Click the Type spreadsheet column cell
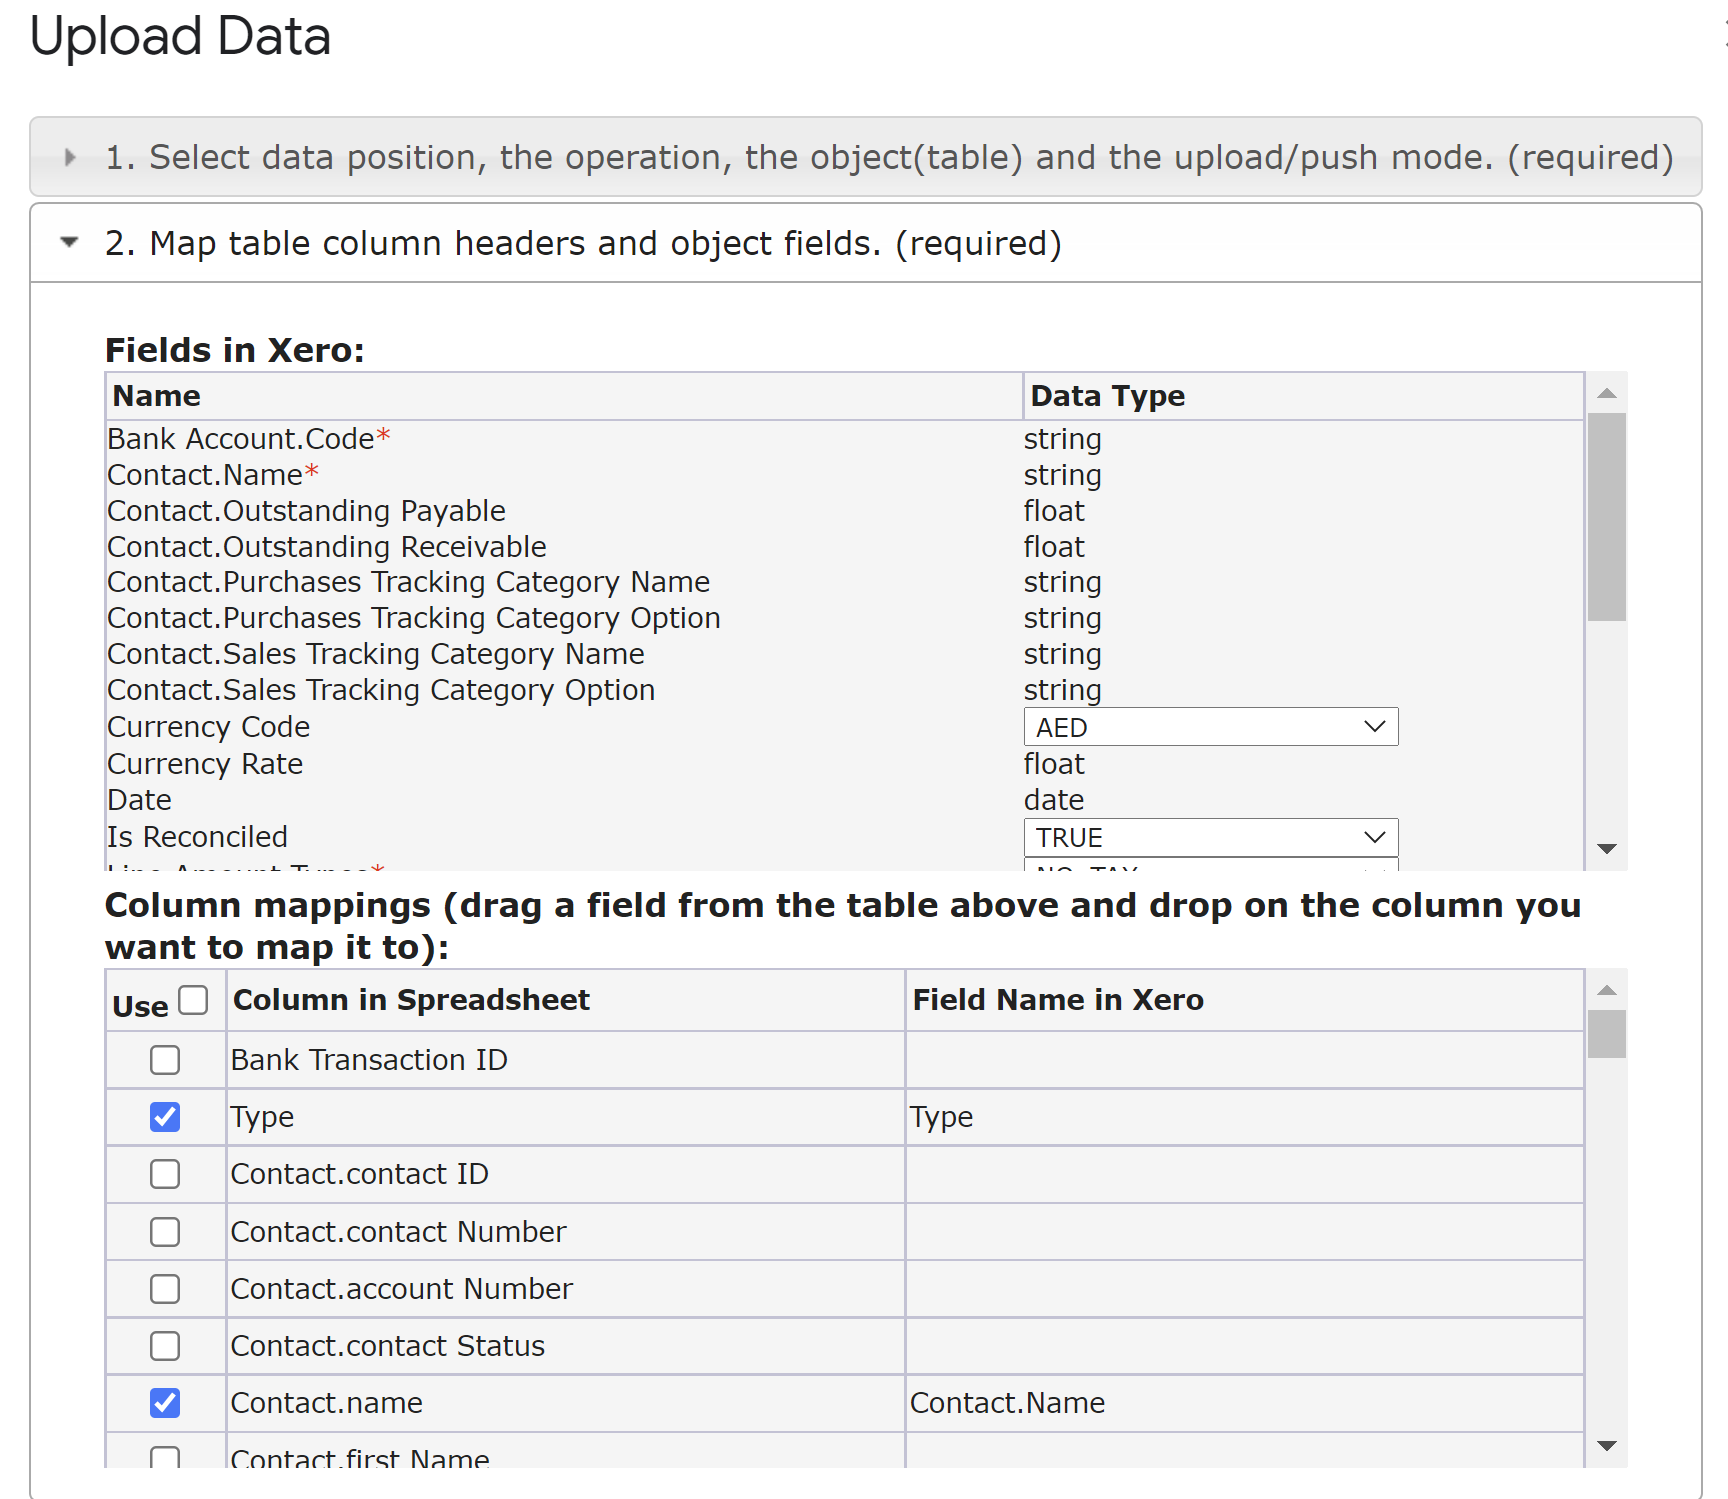The height and width of the screenshot is (1499, 1728). 566,1117
